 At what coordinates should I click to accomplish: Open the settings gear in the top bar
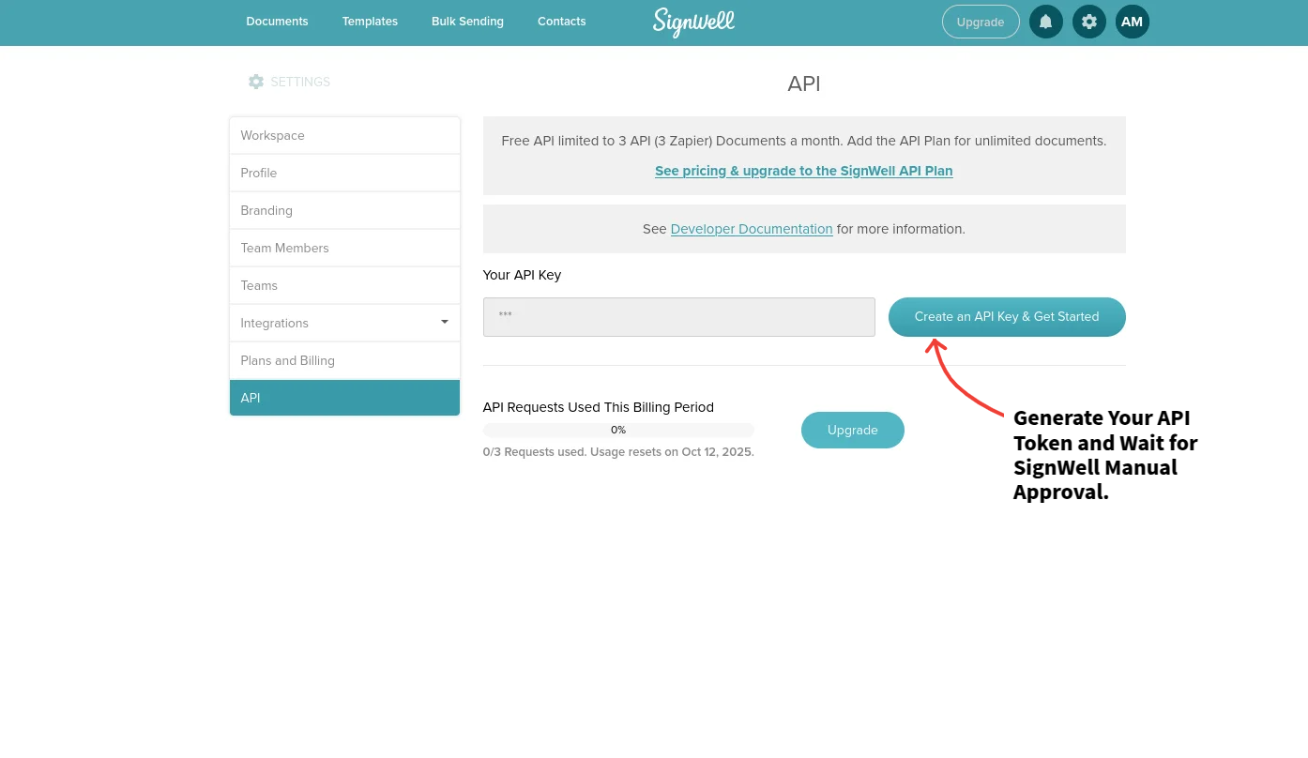(x=1088, y=21)
